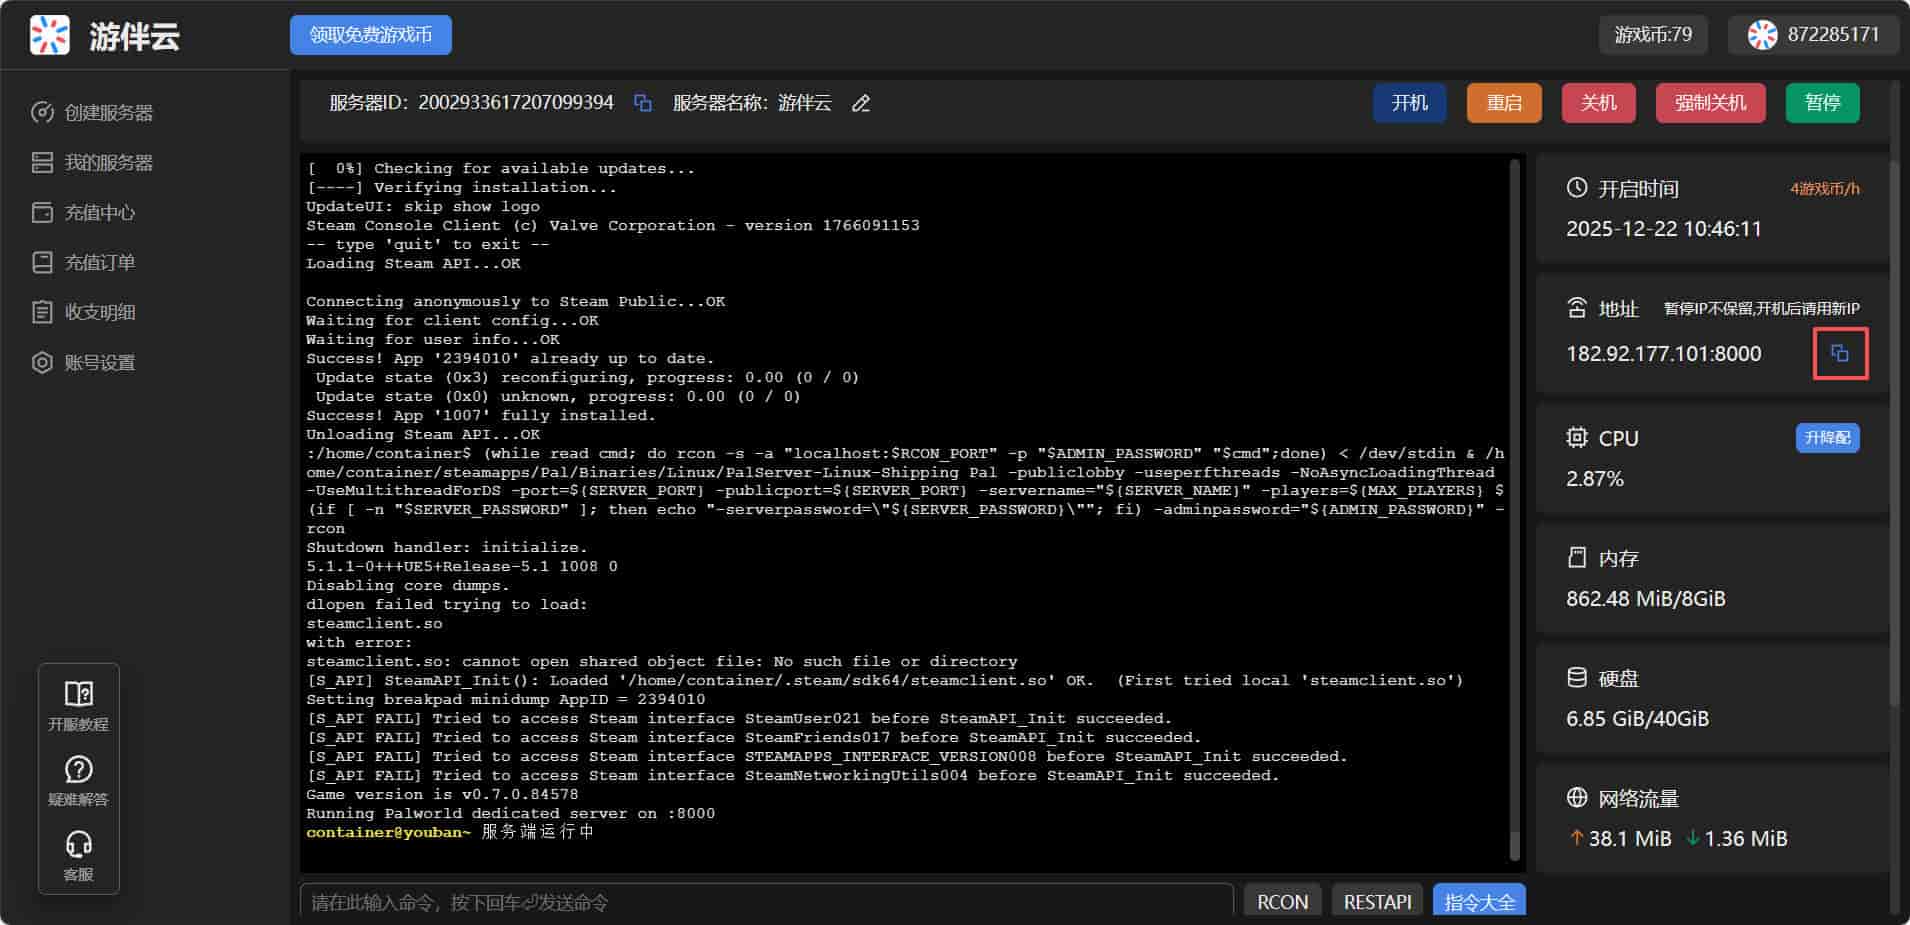
Task: Contact 客服 via headset icon
Action: [78, 845]
